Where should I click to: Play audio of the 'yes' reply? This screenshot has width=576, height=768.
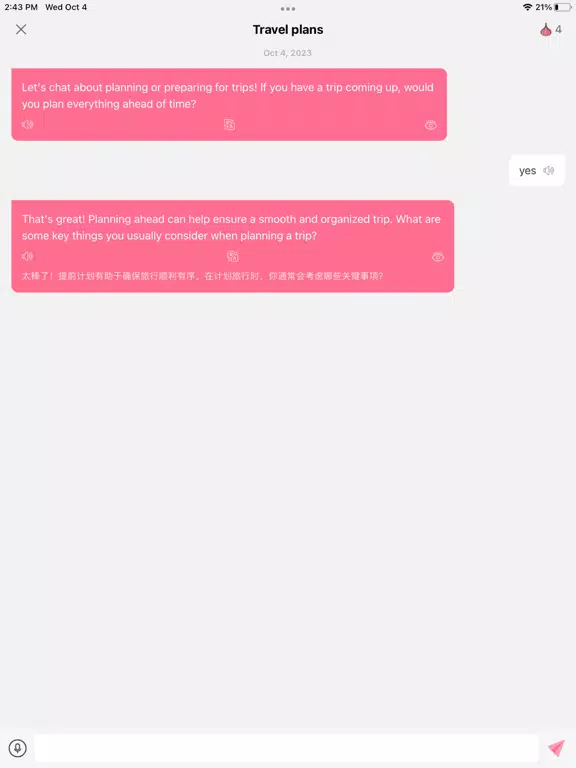pyautogui.click(x=549, y=170)
